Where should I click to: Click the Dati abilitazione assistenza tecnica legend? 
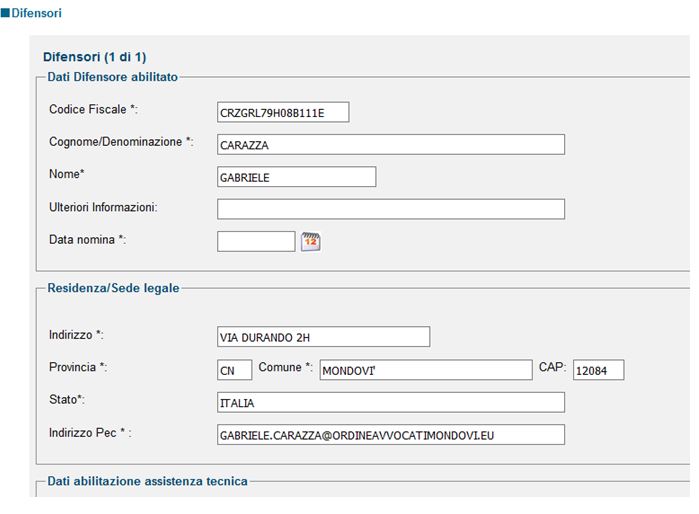(x=148, y=481)
